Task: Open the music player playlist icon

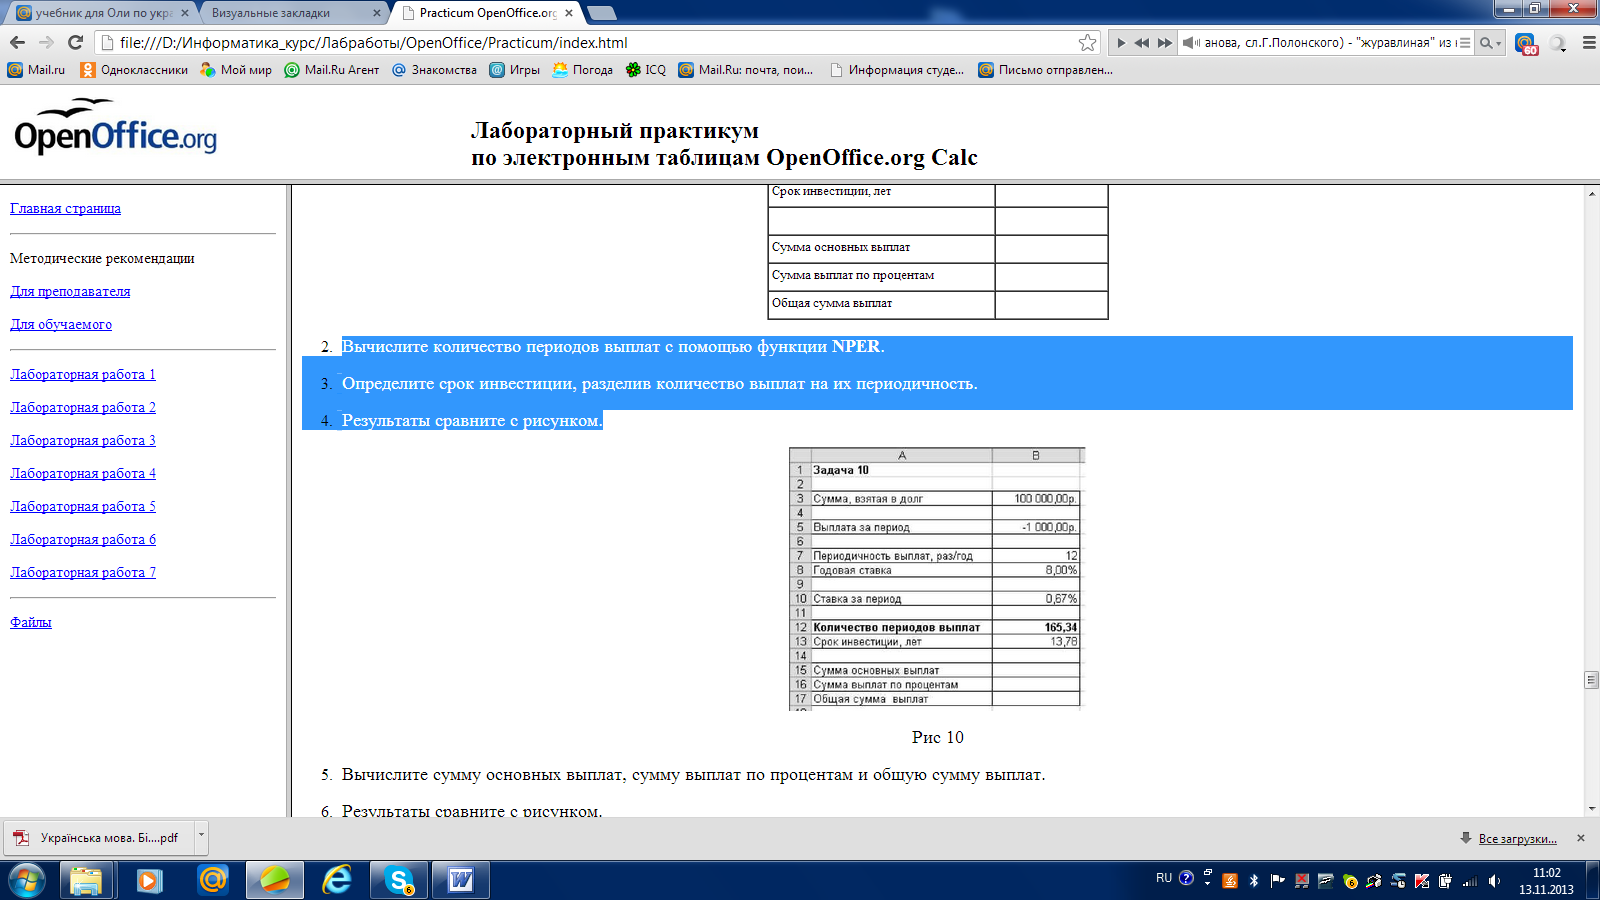Action: point(1465,43)
